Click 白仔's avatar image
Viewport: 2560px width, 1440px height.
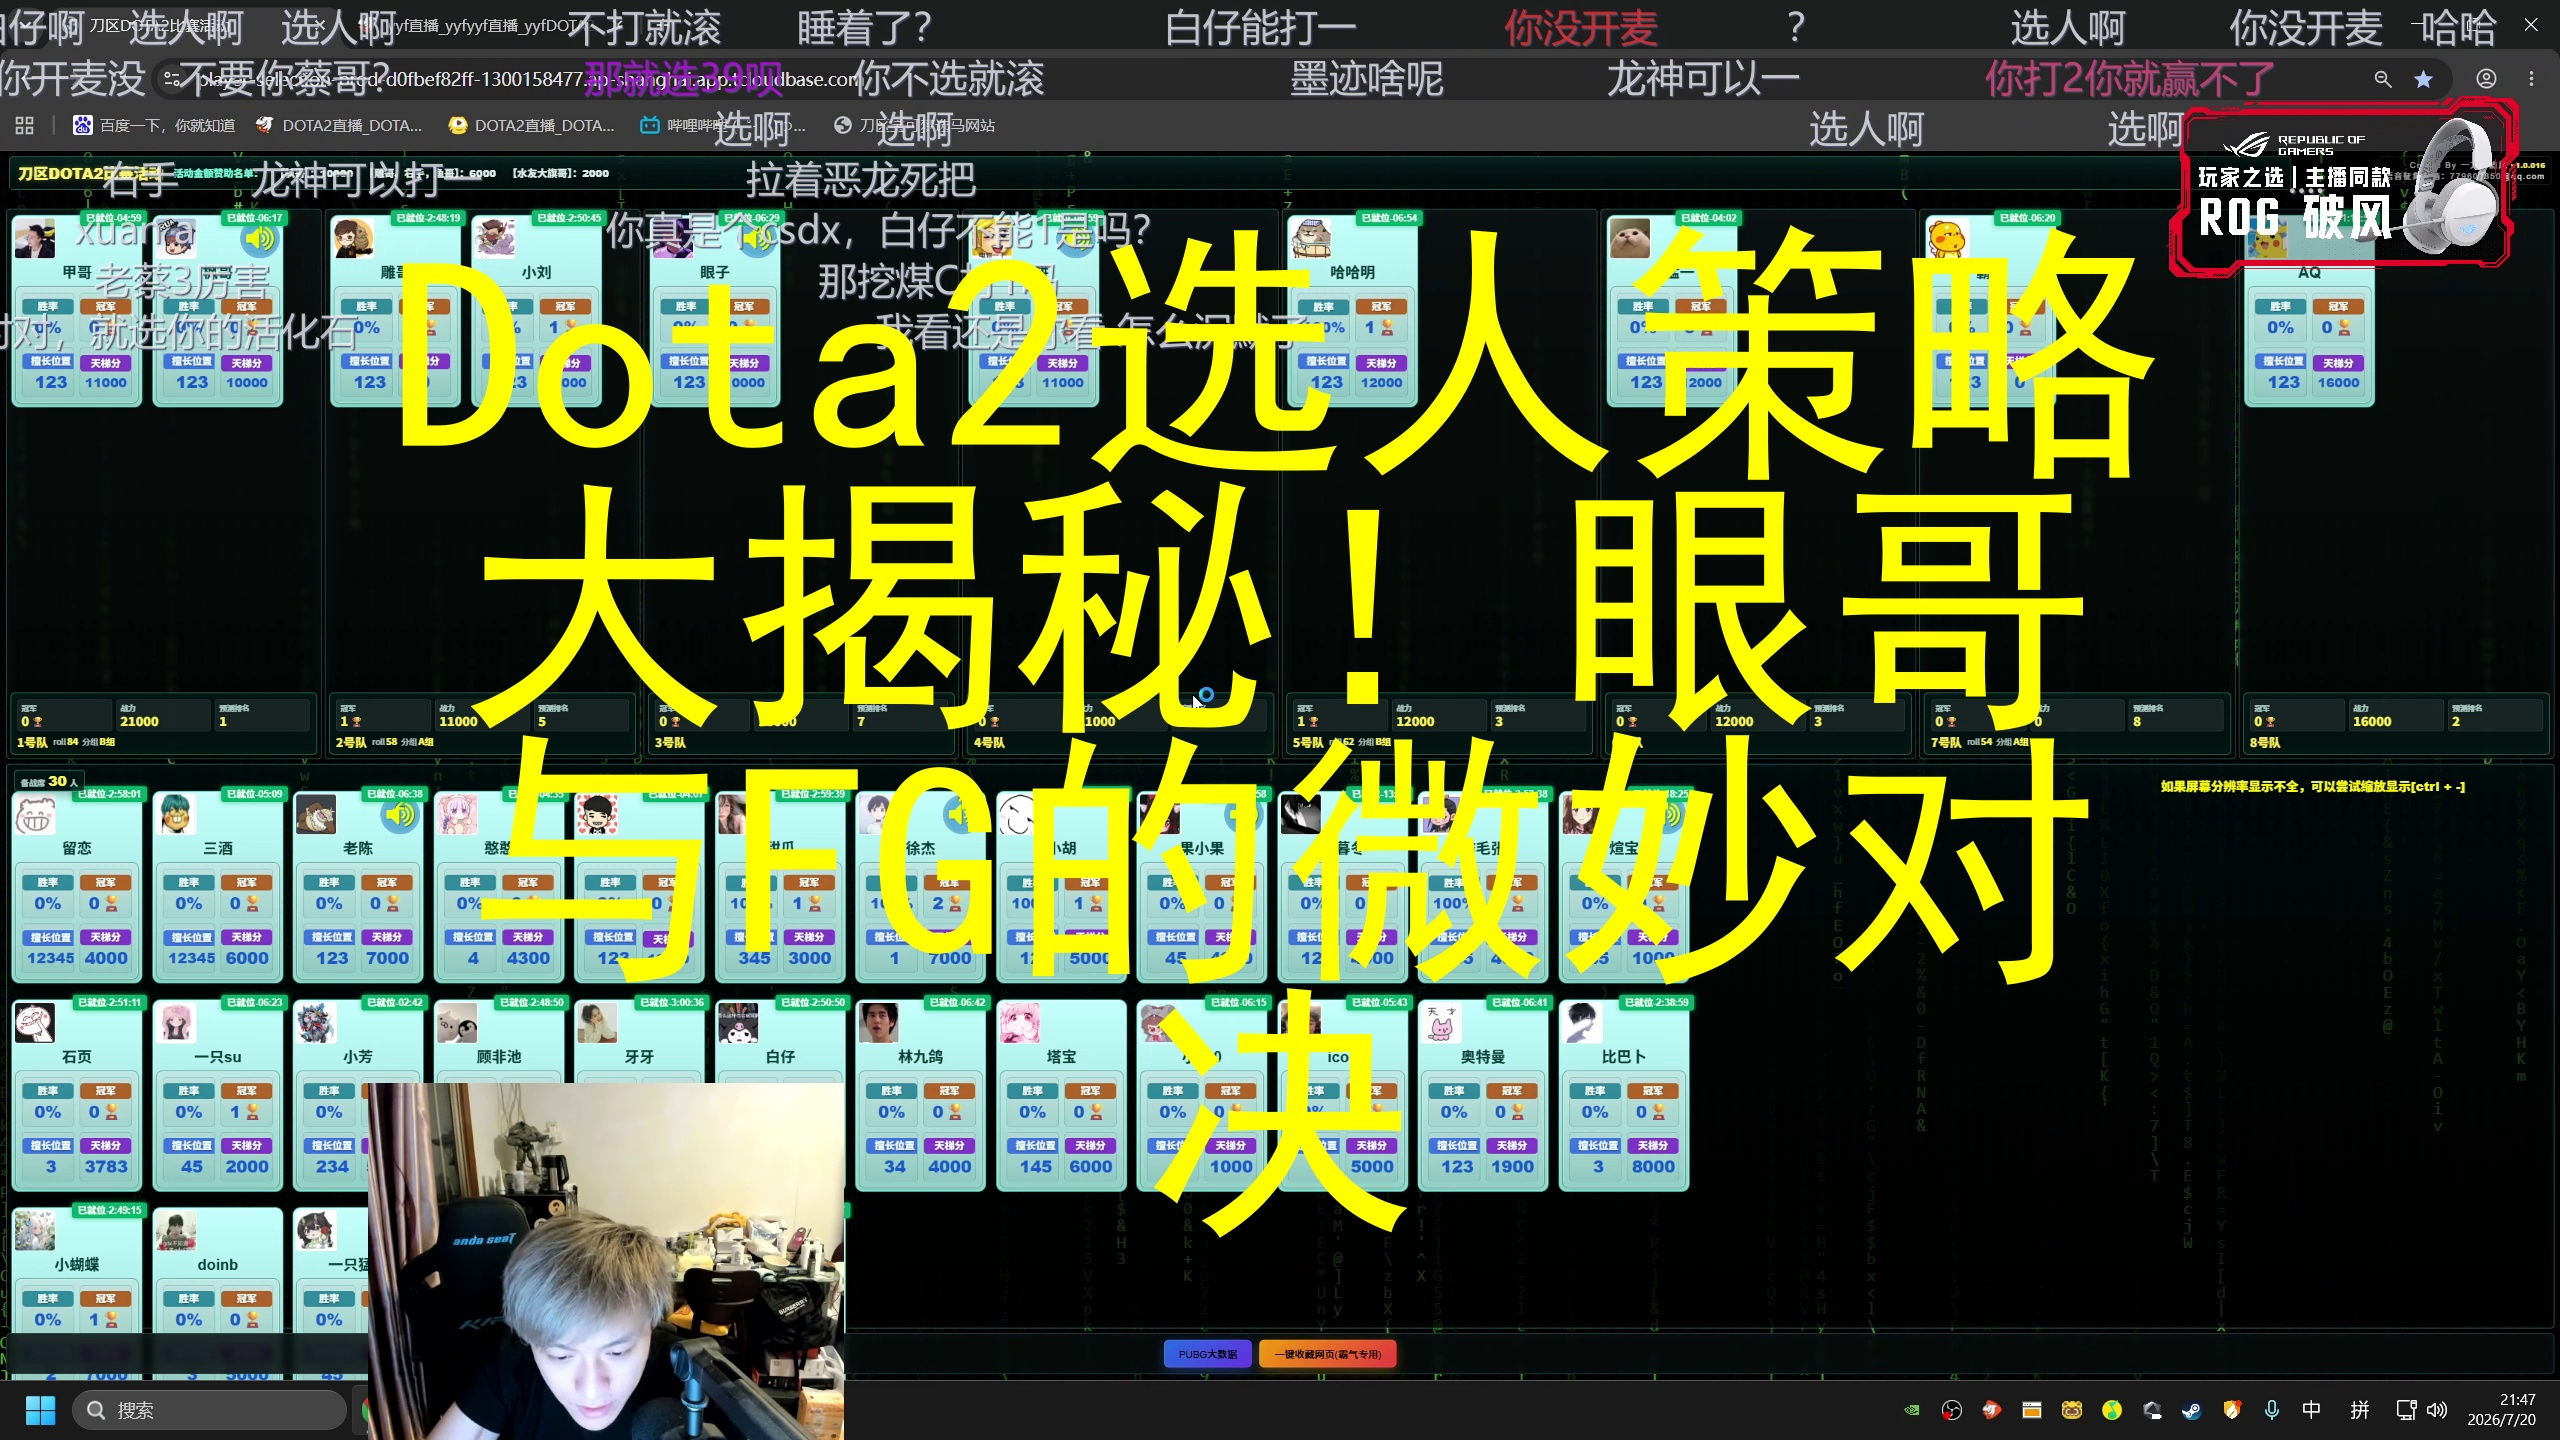737,1024
